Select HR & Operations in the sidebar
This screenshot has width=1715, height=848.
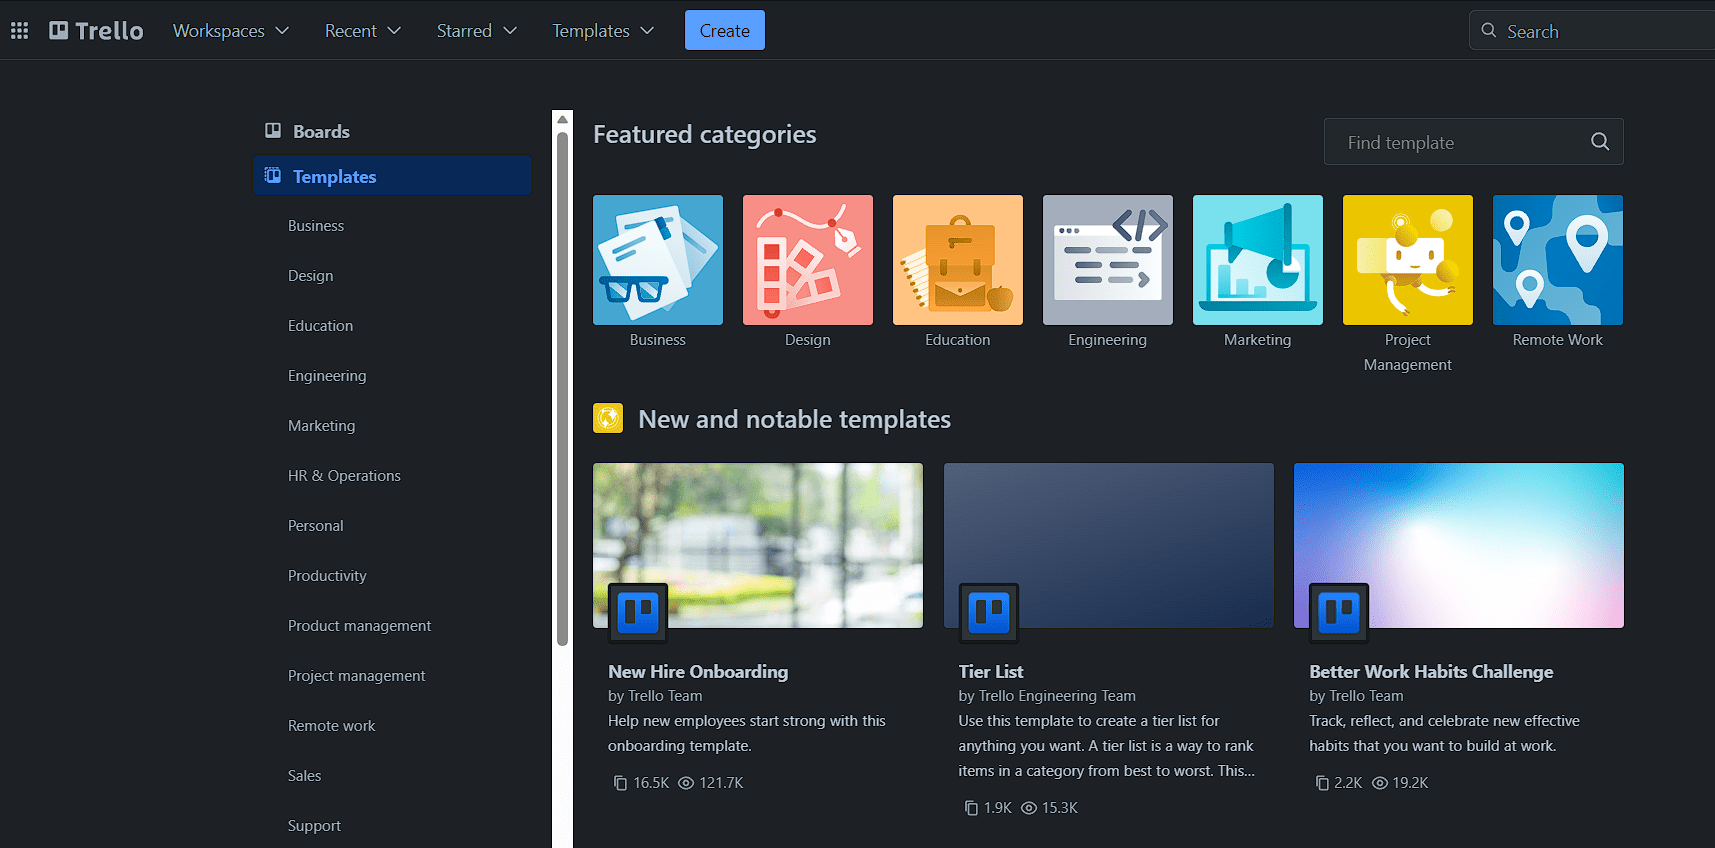[344, 476]
